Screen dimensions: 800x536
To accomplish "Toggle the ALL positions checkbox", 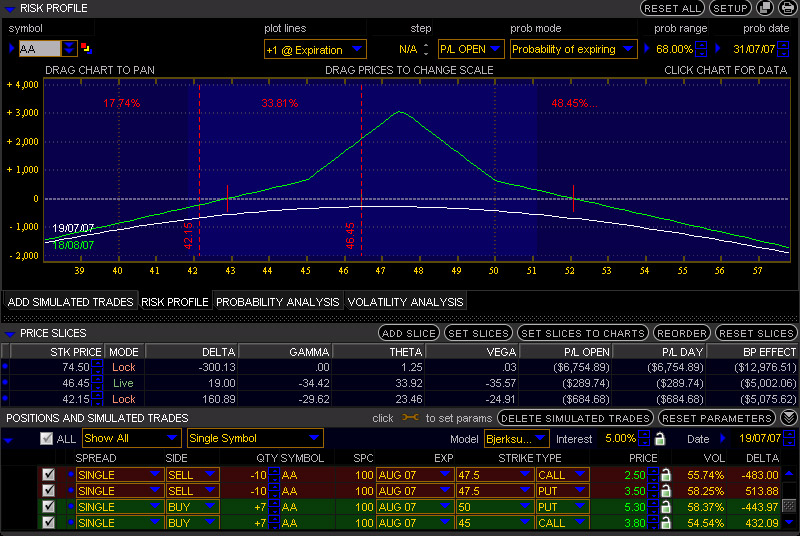I will [x=46, y=438].
